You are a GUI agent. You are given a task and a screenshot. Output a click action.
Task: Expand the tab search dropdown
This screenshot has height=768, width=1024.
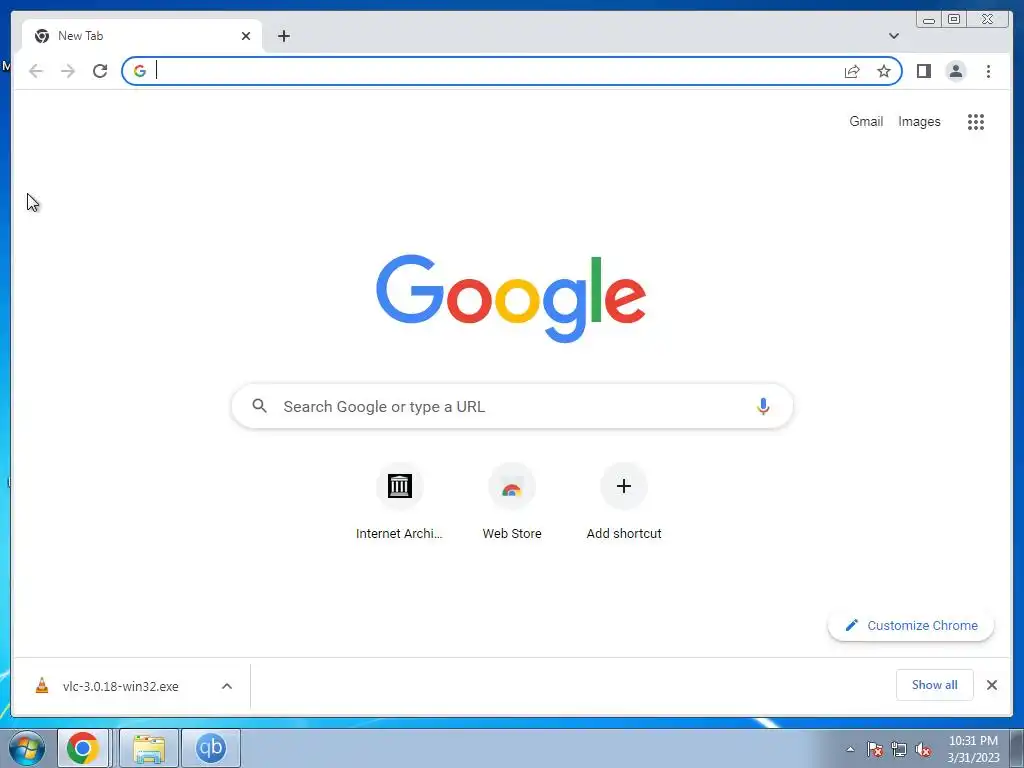(893, 36)
